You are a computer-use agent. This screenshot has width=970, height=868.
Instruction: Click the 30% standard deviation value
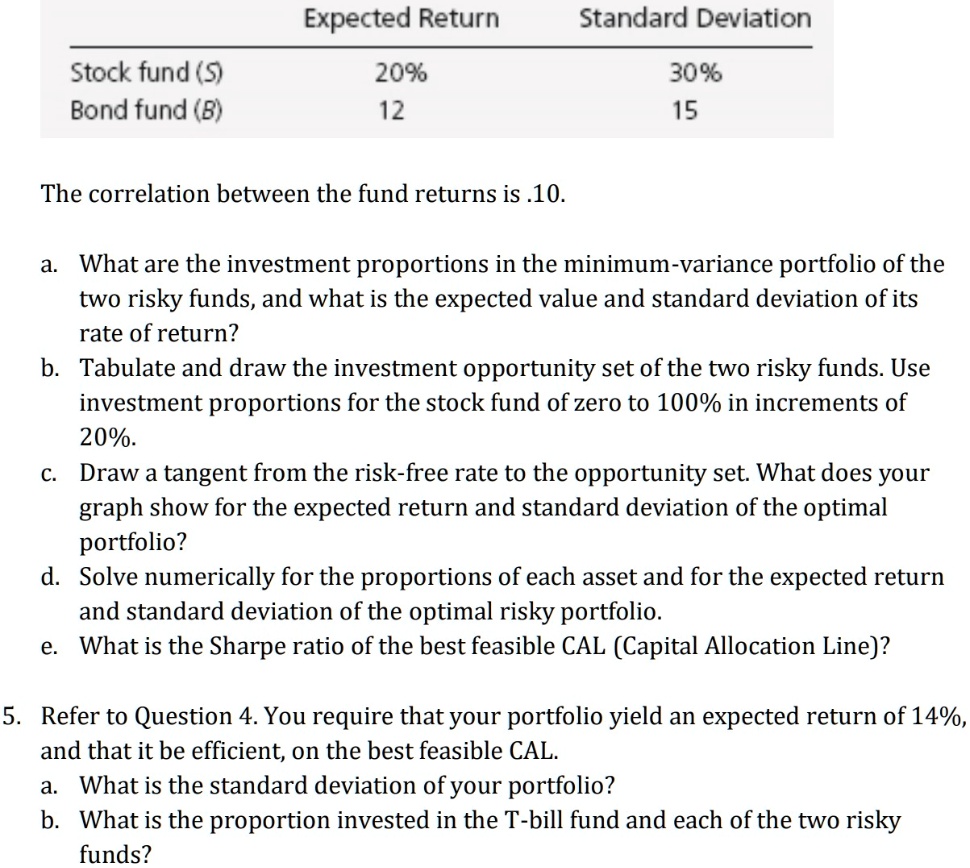(695, 73)
